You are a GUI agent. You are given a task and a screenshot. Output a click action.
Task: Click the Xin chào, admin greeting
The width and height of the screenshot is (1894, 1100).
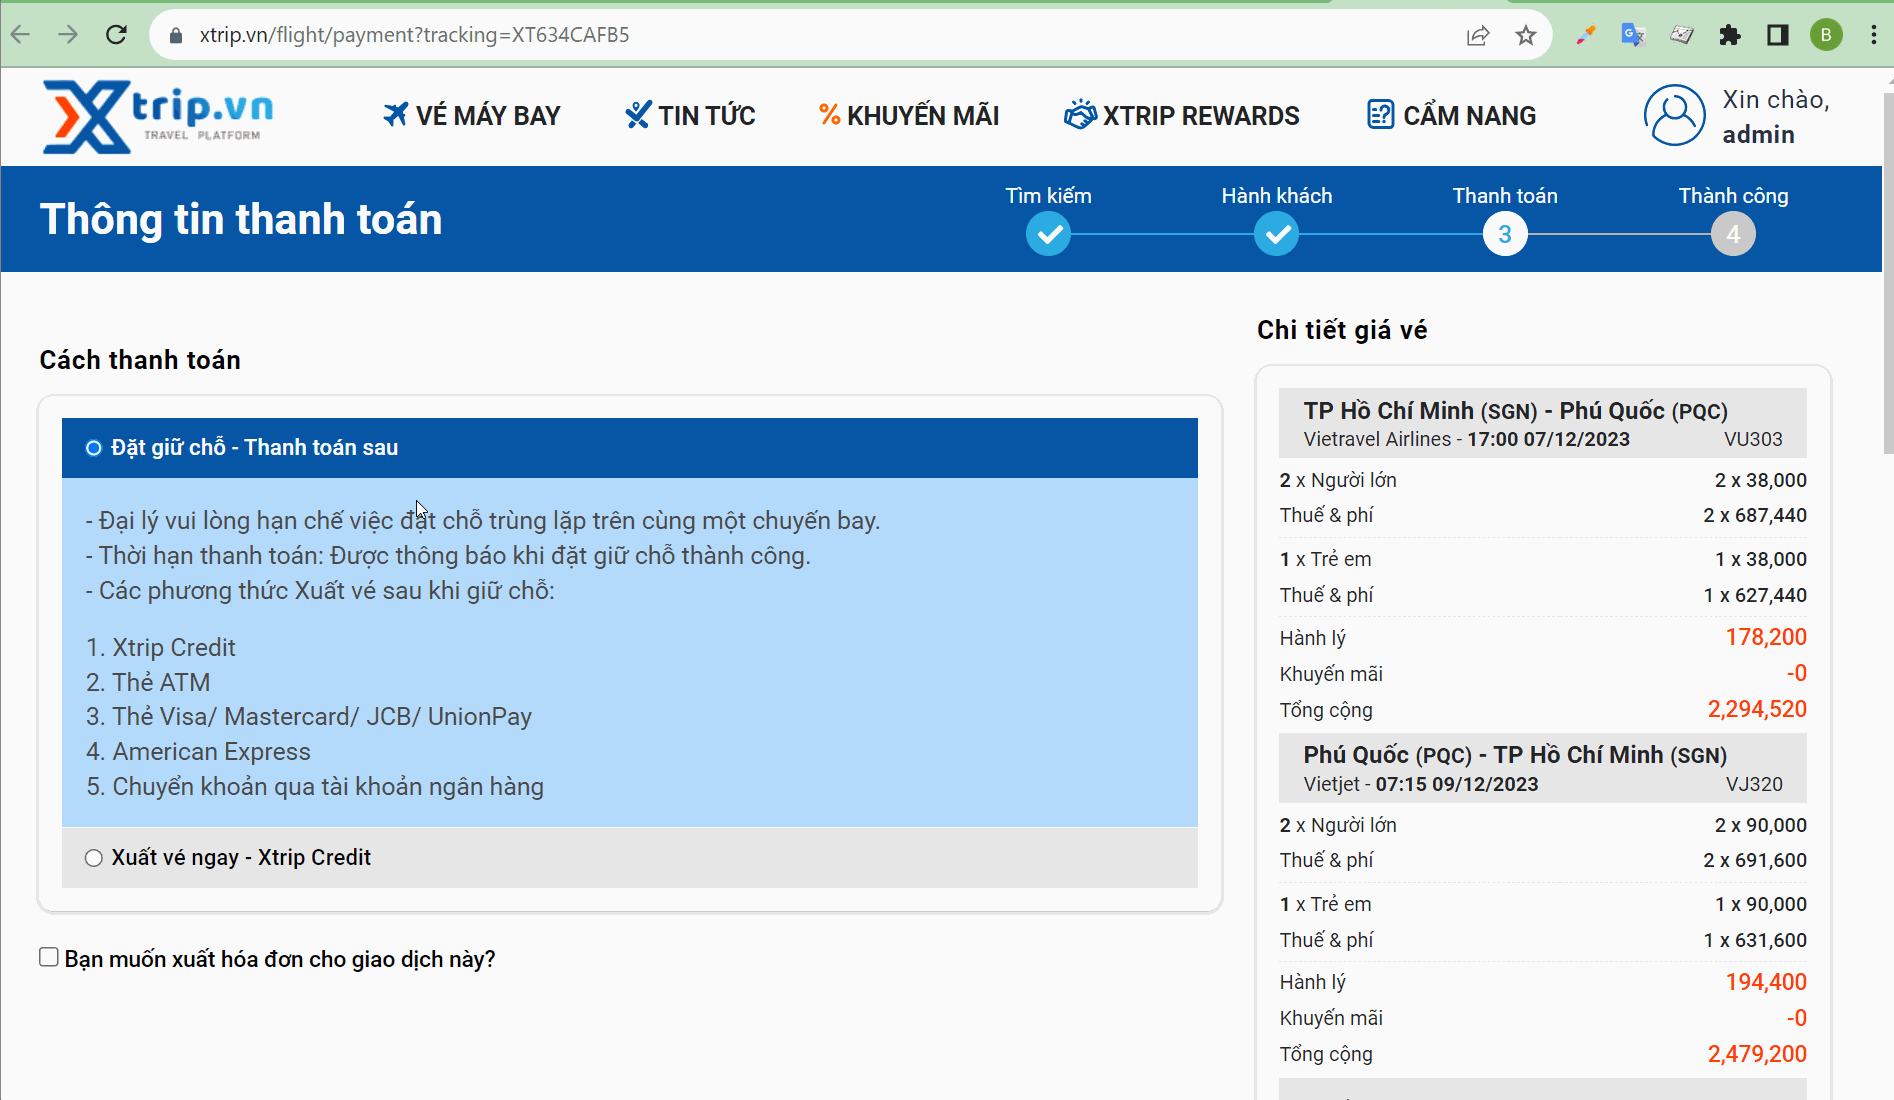pos(1776,116)
